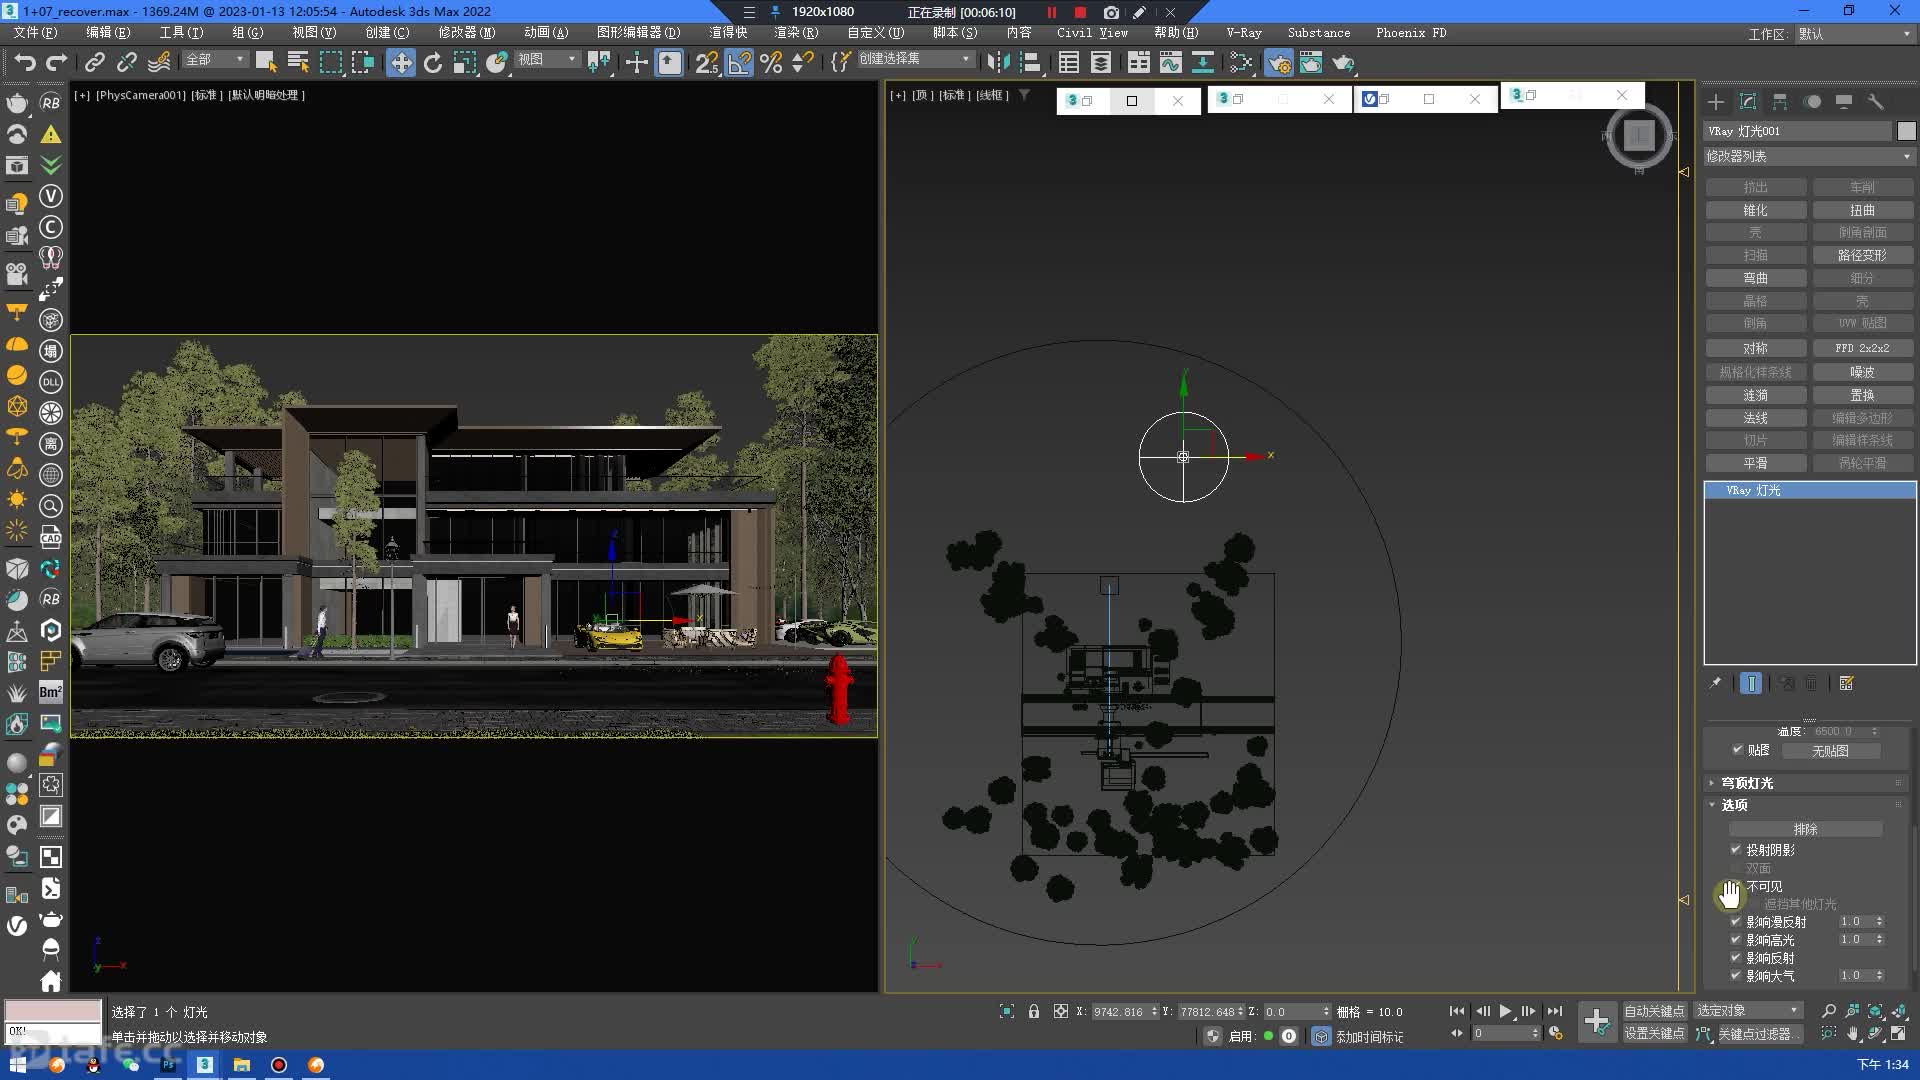Activate Unlink Selection tool

click(x=126, y=62)
